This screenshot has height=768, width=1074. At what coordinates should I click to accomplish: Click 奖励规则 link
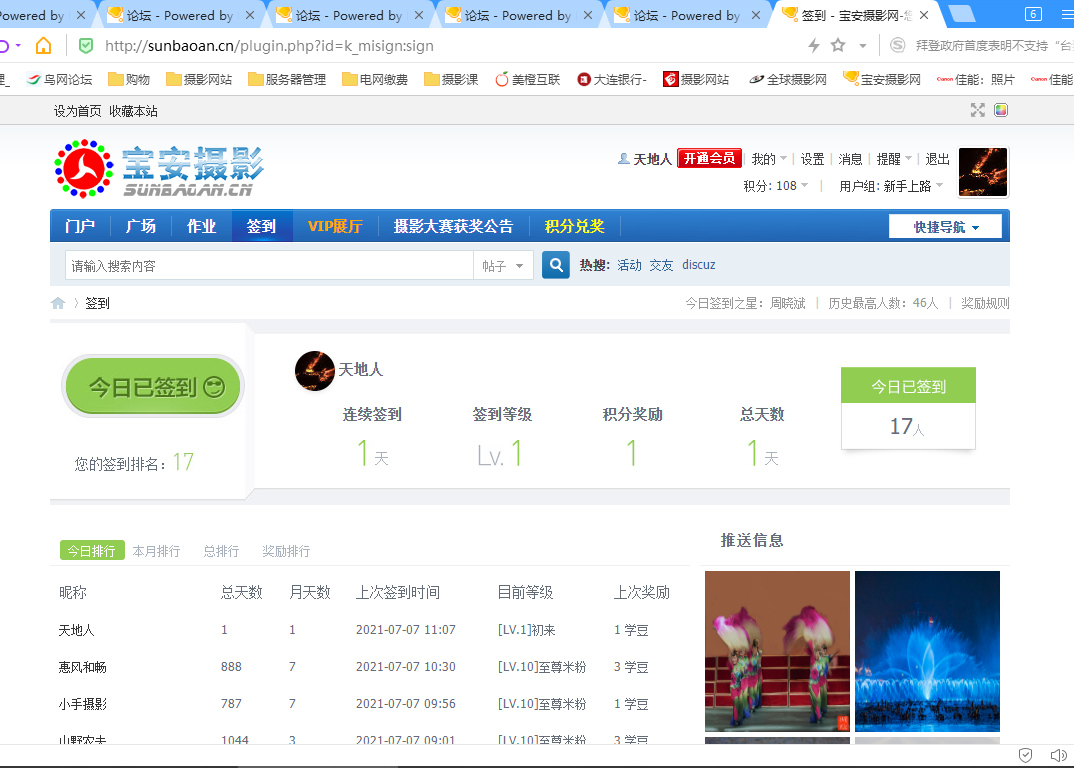(x=984, y=303)
